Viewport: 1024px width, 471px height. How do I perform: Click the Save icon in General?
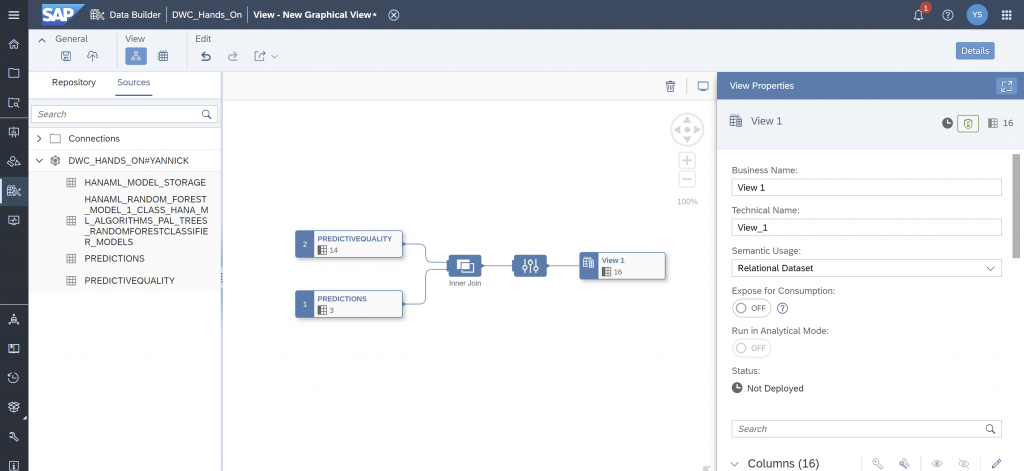click(x=66, y=56)
